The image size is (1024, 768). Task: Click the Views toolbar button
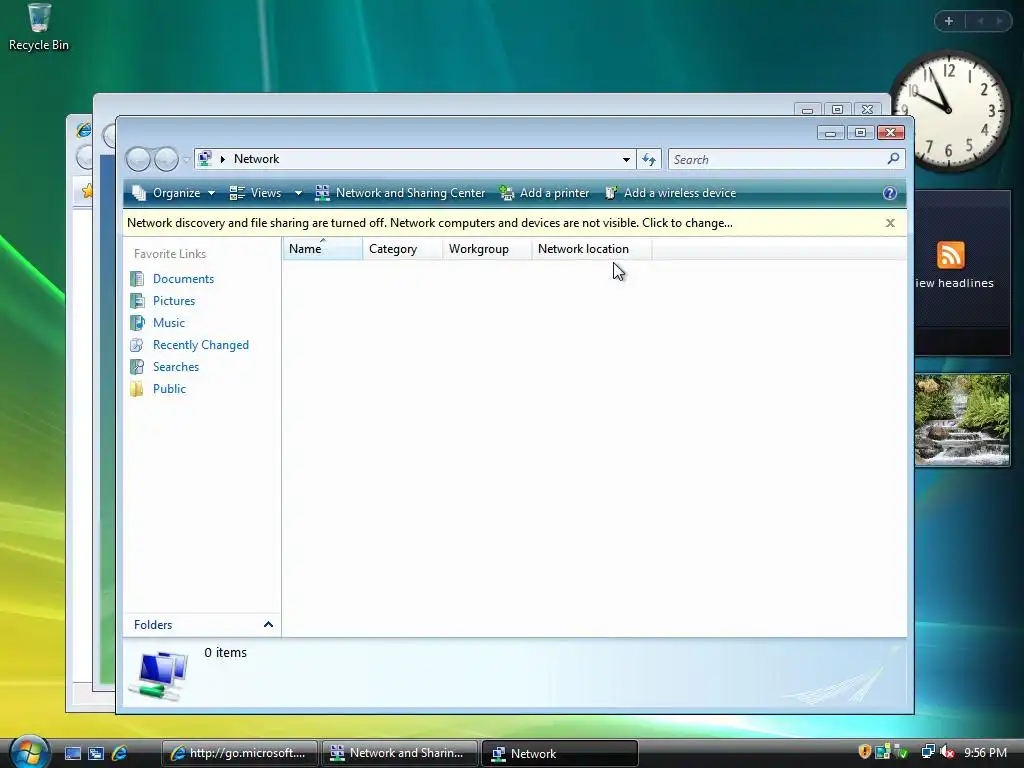[256, 193]
